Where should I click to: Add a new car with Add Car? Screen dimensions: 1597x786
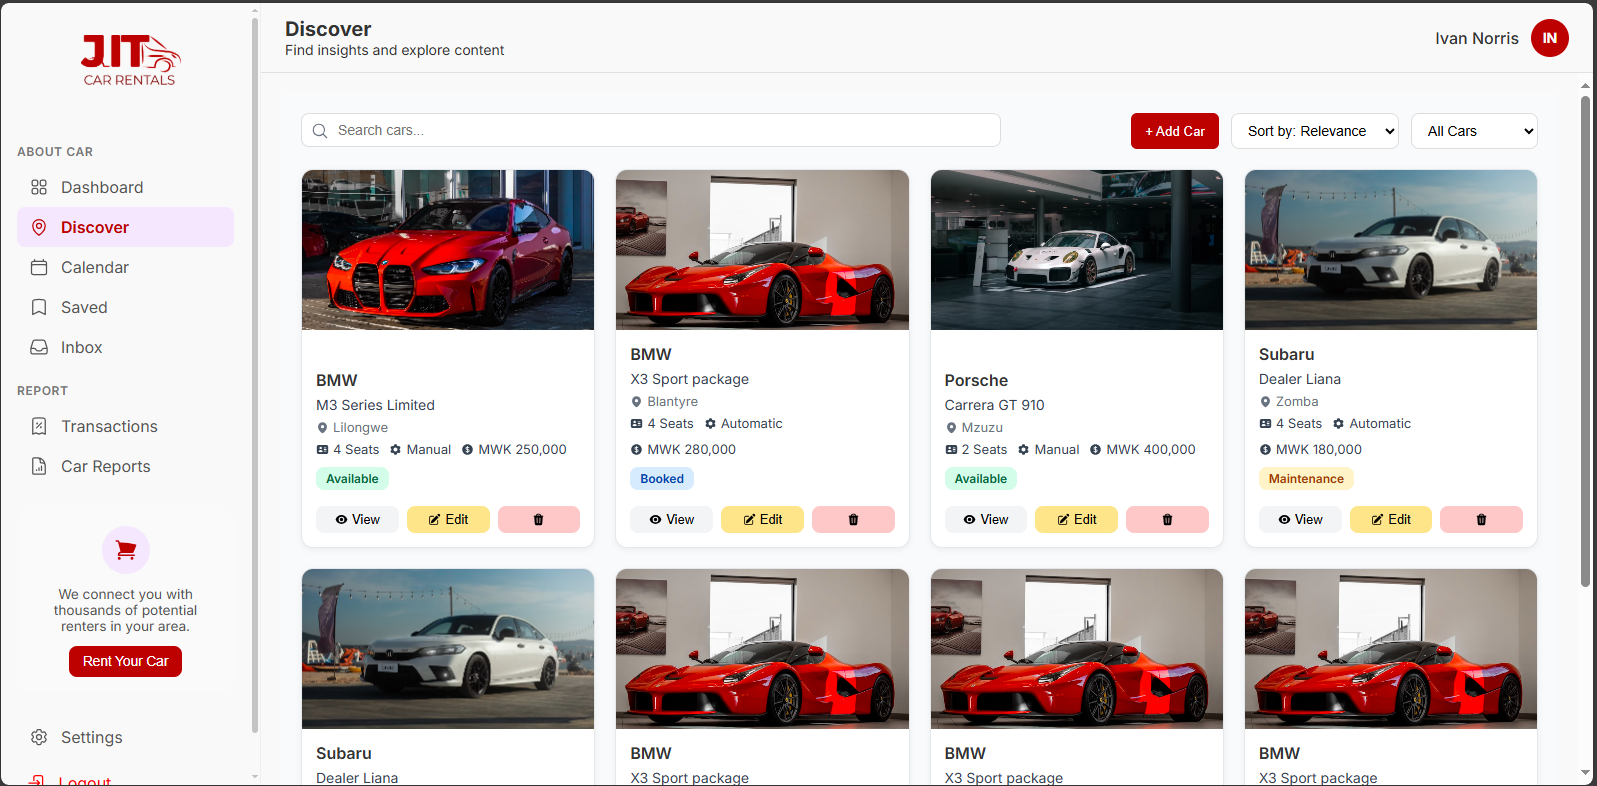point(1174,131)
